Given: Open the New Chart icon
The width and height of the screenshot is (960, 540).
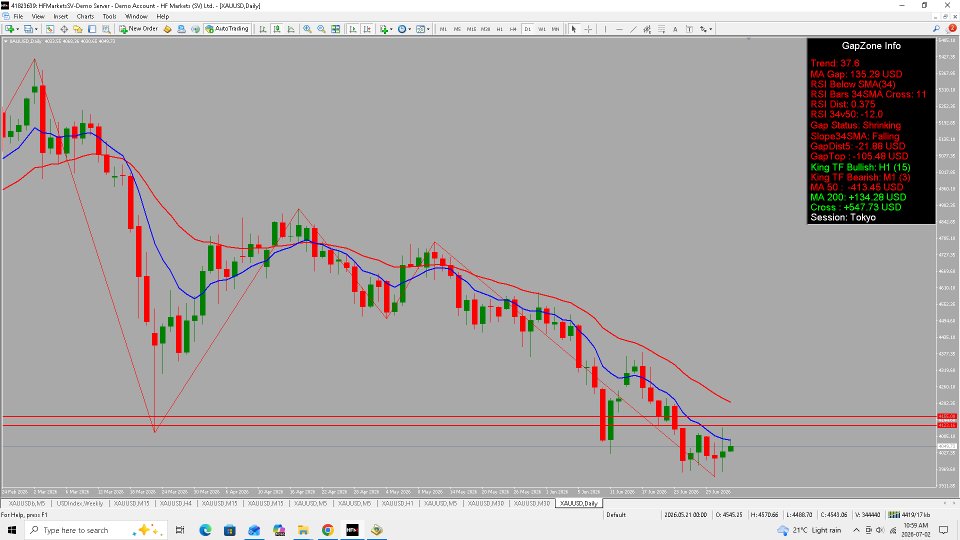Looking at the screenshot, I should [10, 29].
